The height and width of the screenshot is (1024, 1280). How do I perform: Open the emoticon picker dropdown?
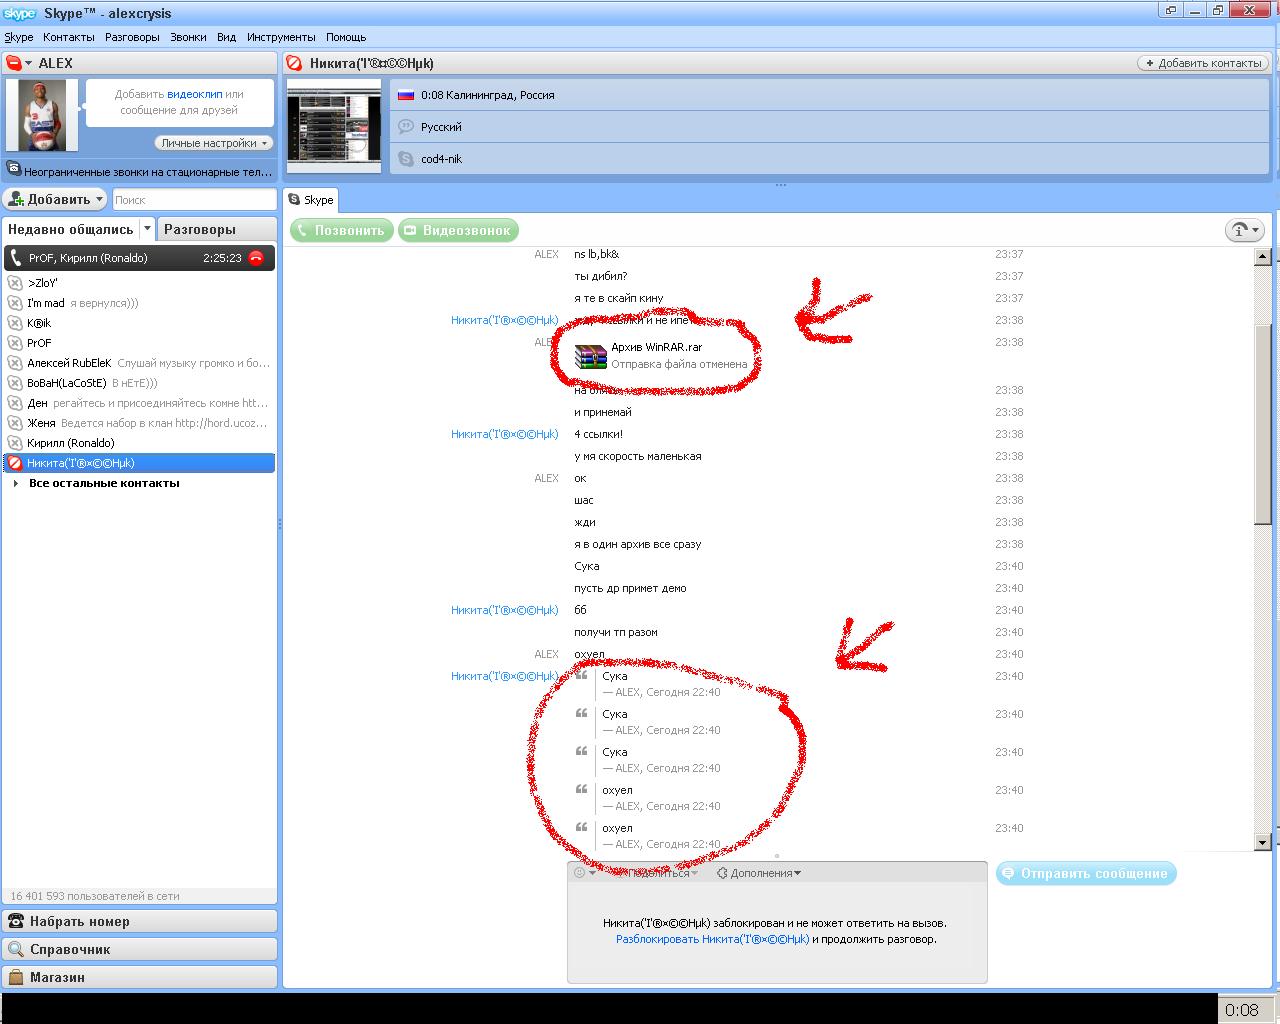584,873
